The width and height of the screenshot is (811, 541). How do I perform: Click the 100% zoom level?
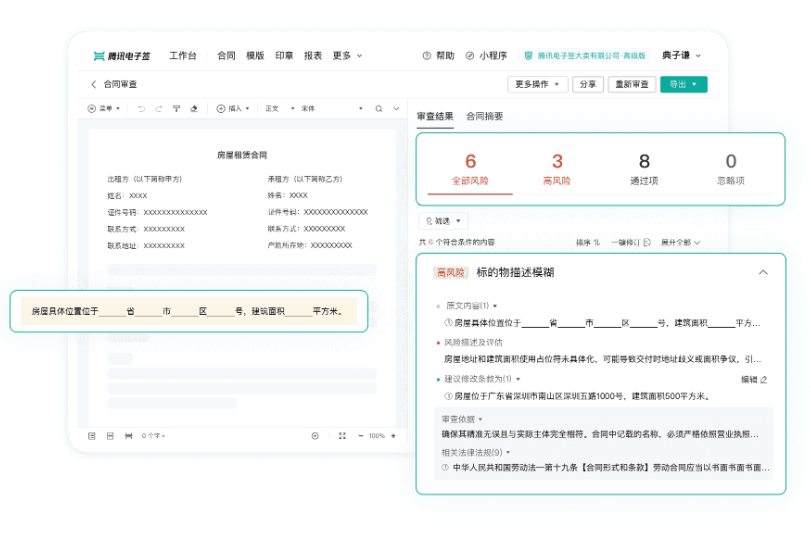point(377,436)
